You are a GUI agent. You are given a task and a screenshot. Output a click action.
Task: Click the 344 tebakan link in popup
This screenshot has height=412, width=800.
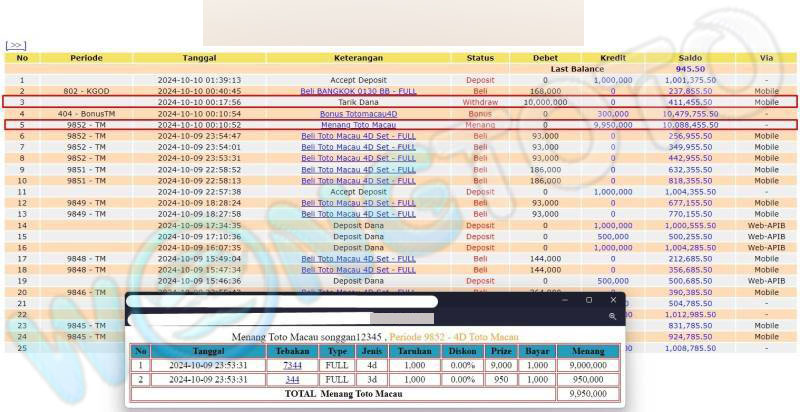(x=292, y=379)
